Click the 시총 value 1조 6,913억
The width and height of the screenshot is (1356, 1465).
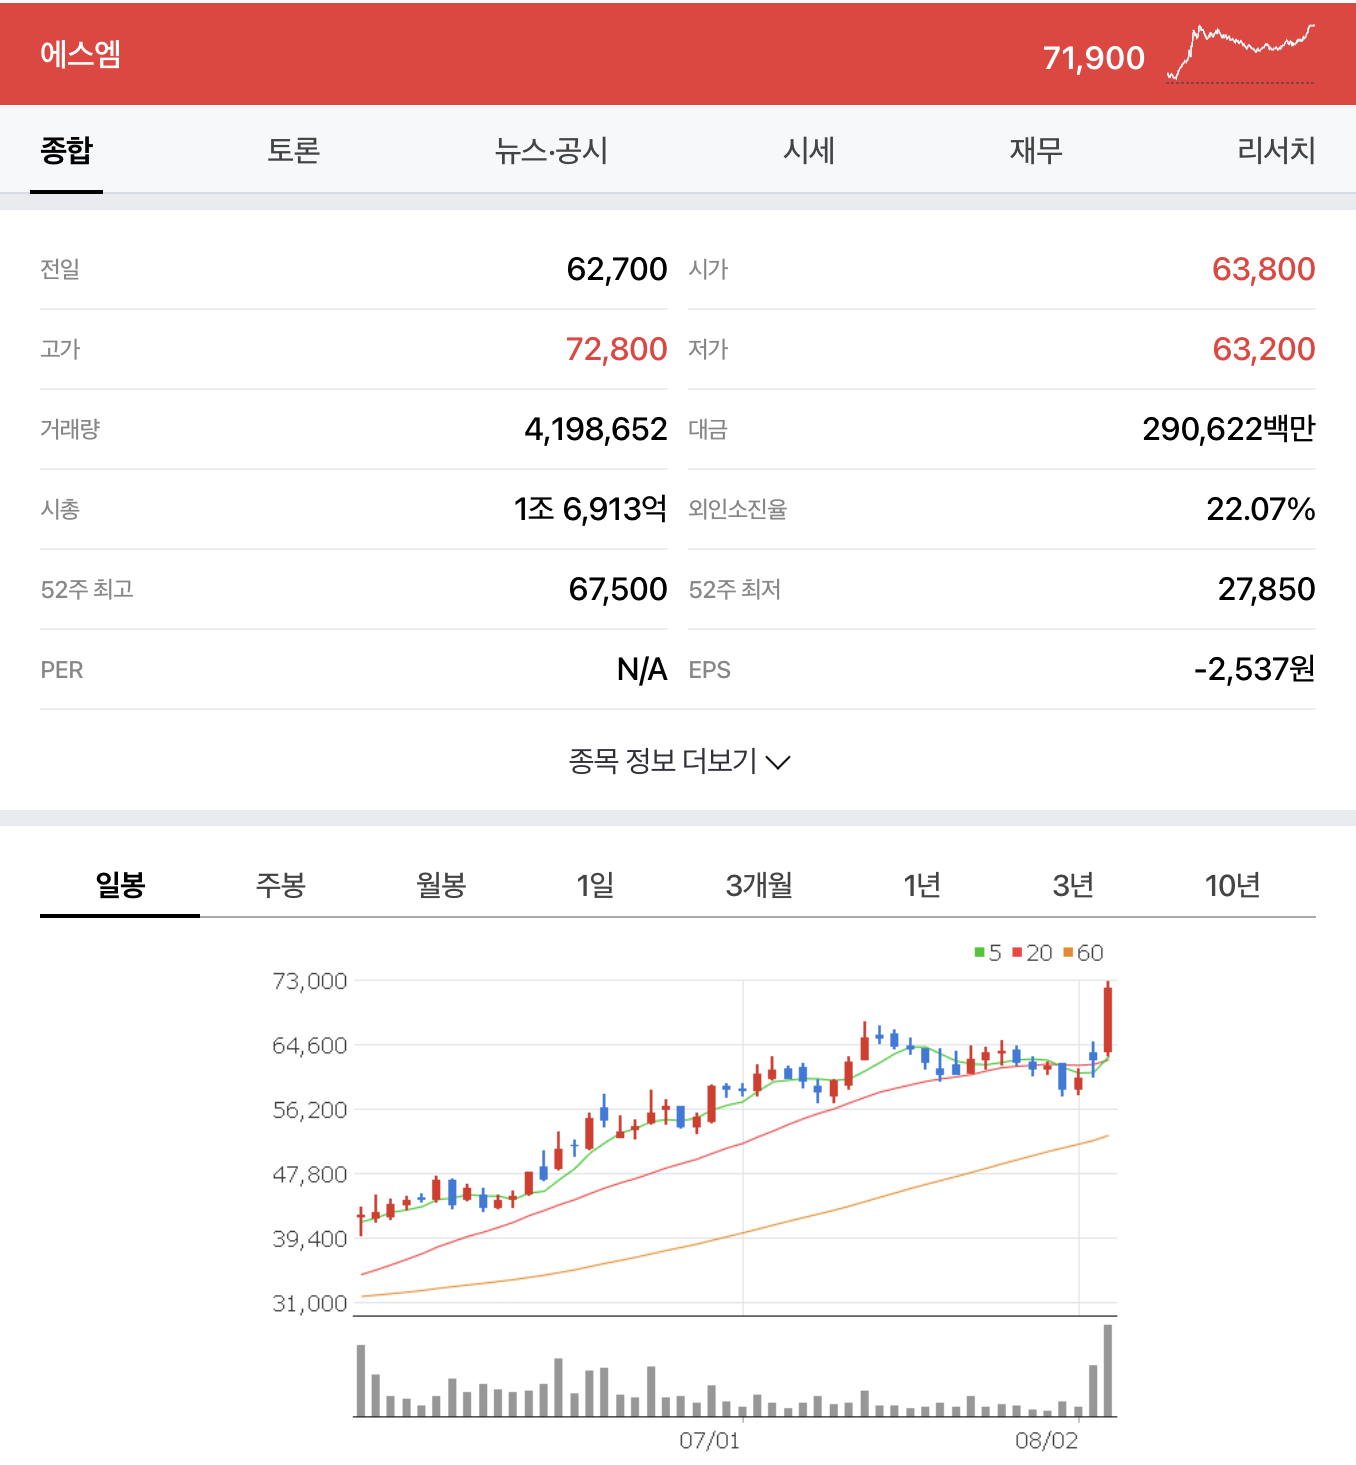click(590, 509)
